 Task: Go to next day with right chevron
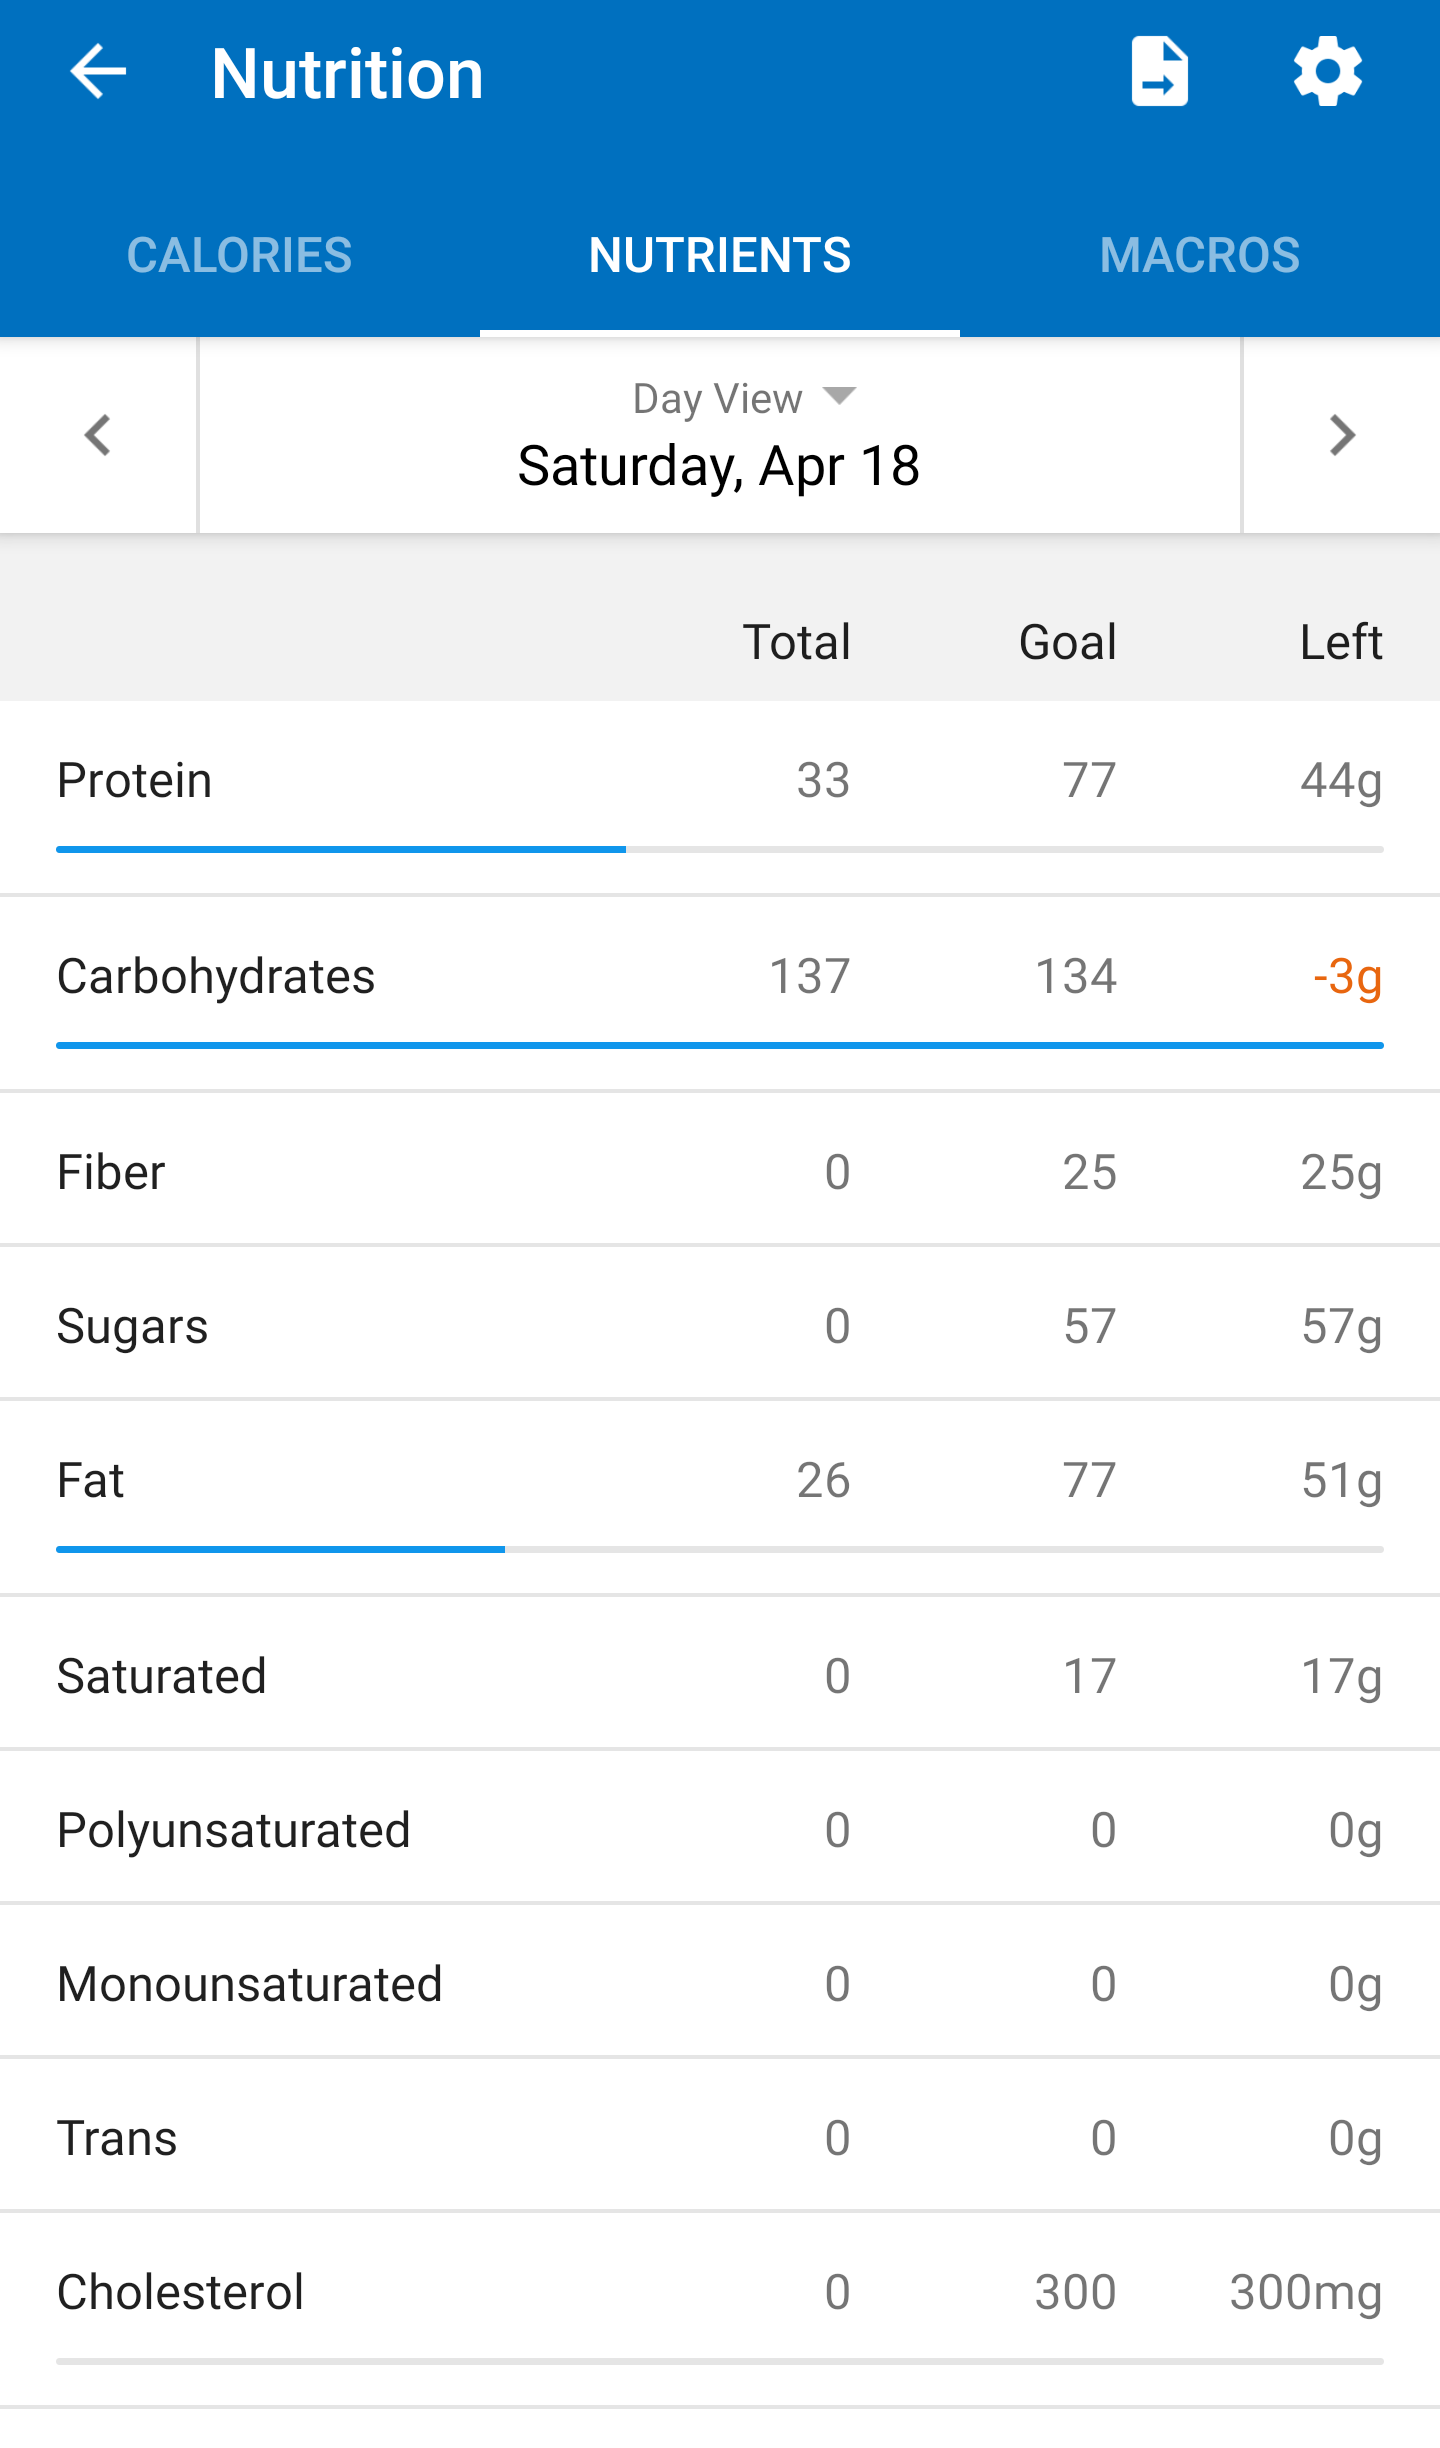click(x=1341, y=436)
